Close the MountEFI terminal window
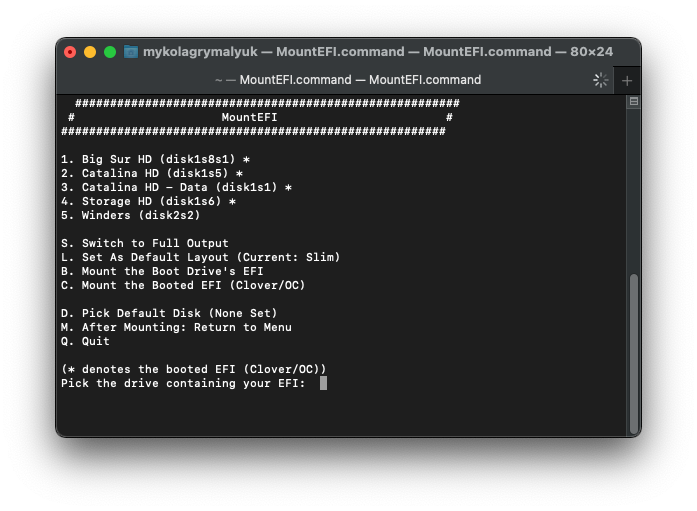Viewport: 697px width, 511px height. pos(70,52)
